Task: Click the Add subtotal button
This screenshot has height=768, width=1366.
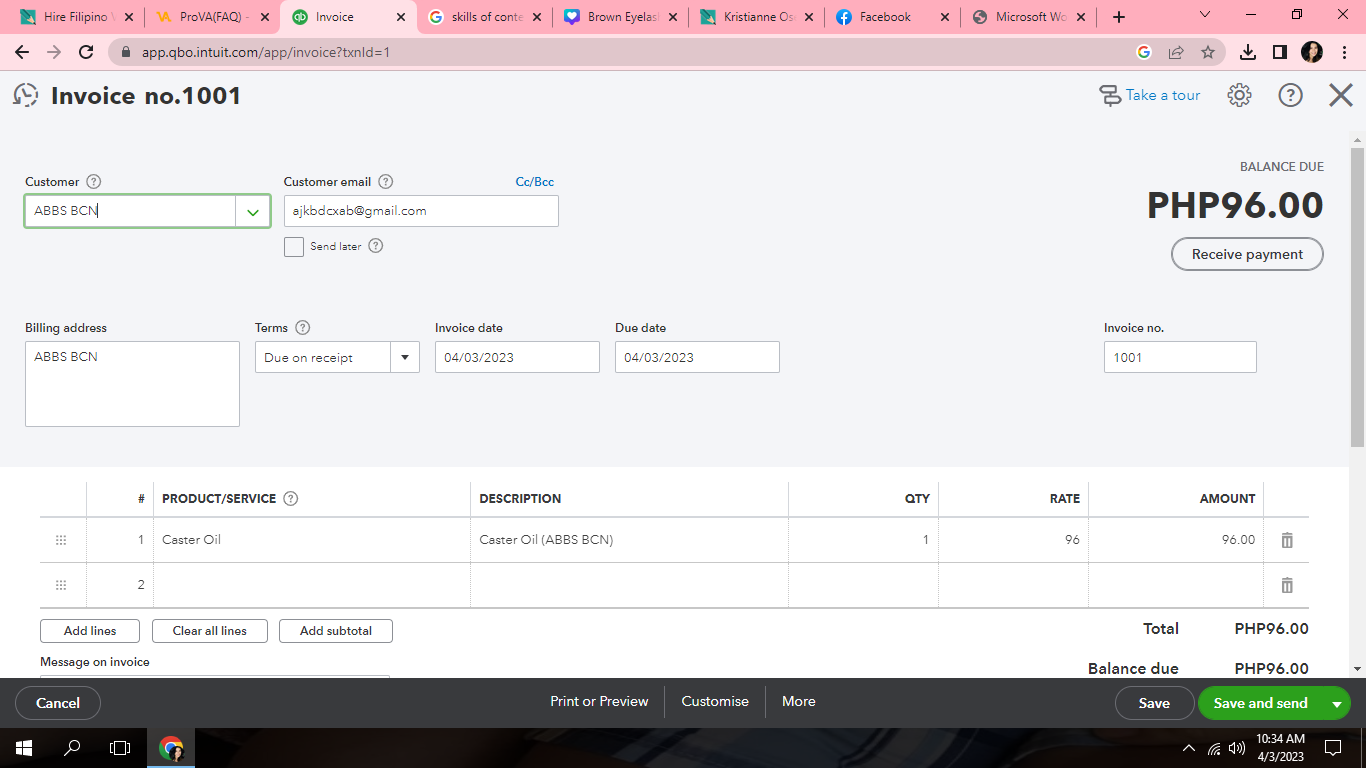Action: [x=336, y=631]
